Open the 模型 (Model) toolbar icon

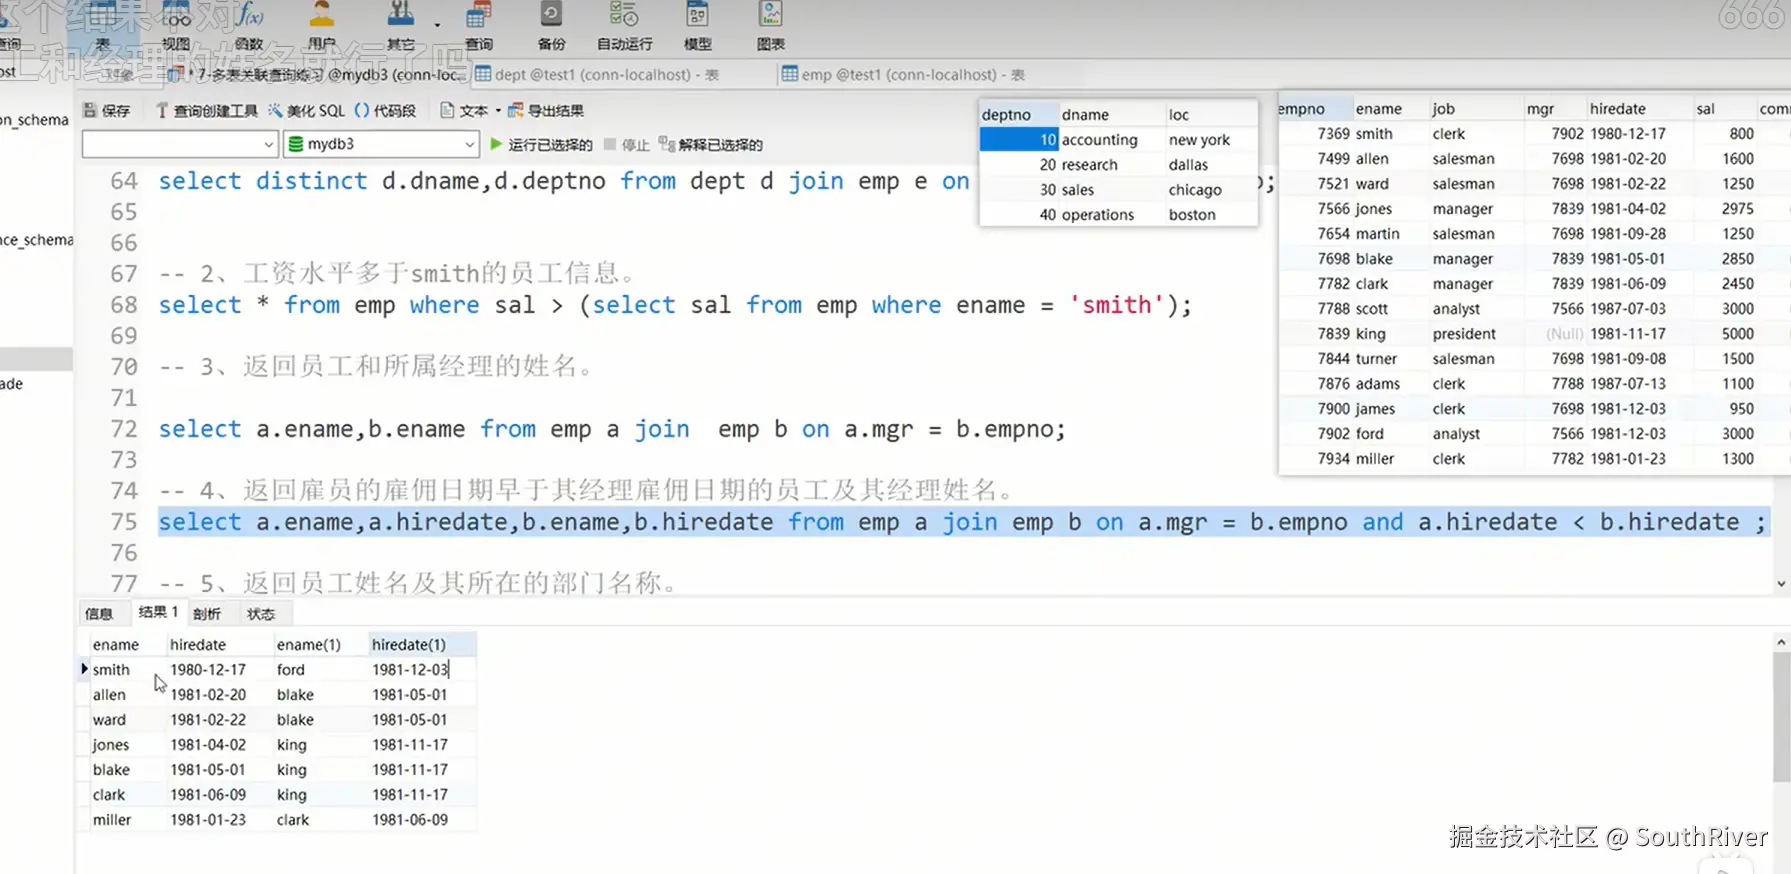click(x=697, y=27)
